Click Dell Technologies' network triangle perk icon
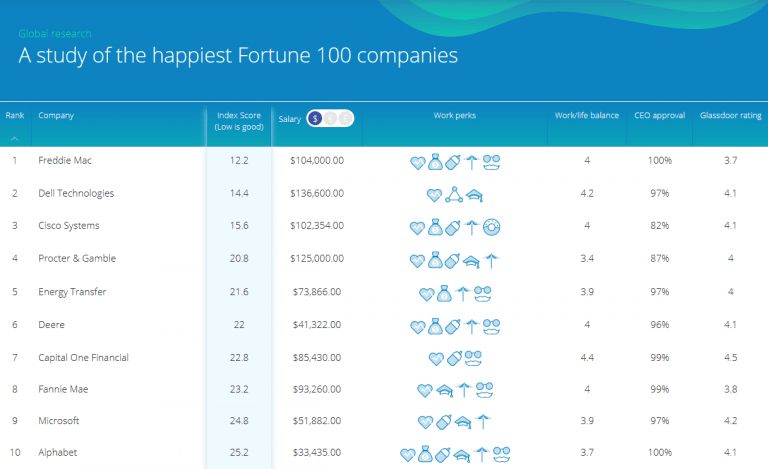The width and height of the screenshot is (768, 469). 454,194
